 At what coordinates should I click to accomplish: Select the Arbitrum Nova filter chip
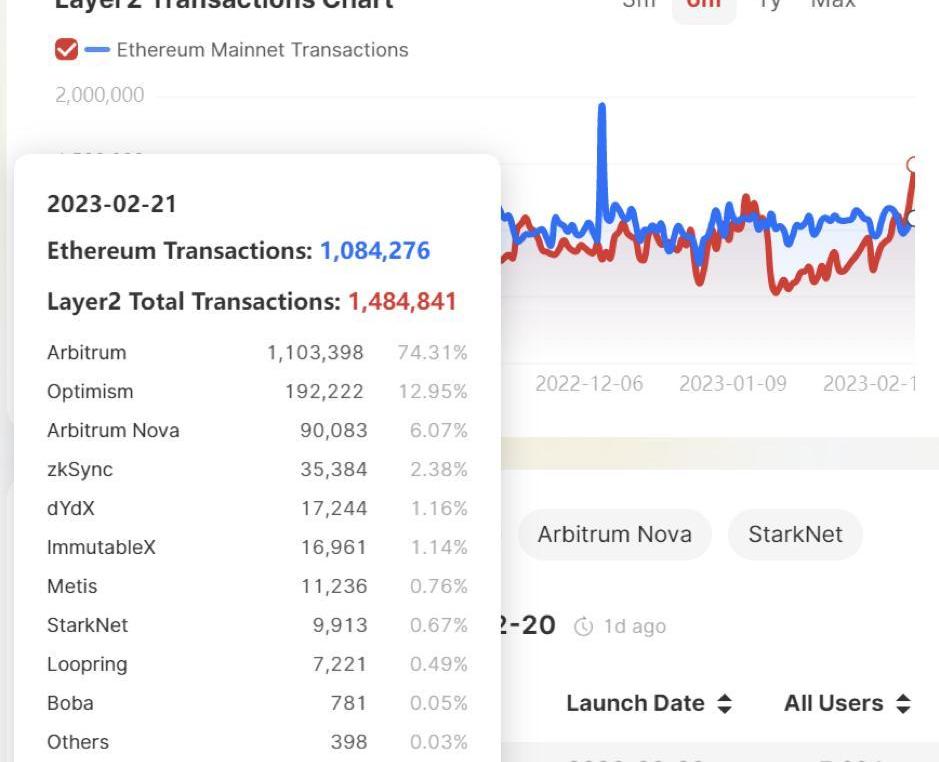(614, 534)
